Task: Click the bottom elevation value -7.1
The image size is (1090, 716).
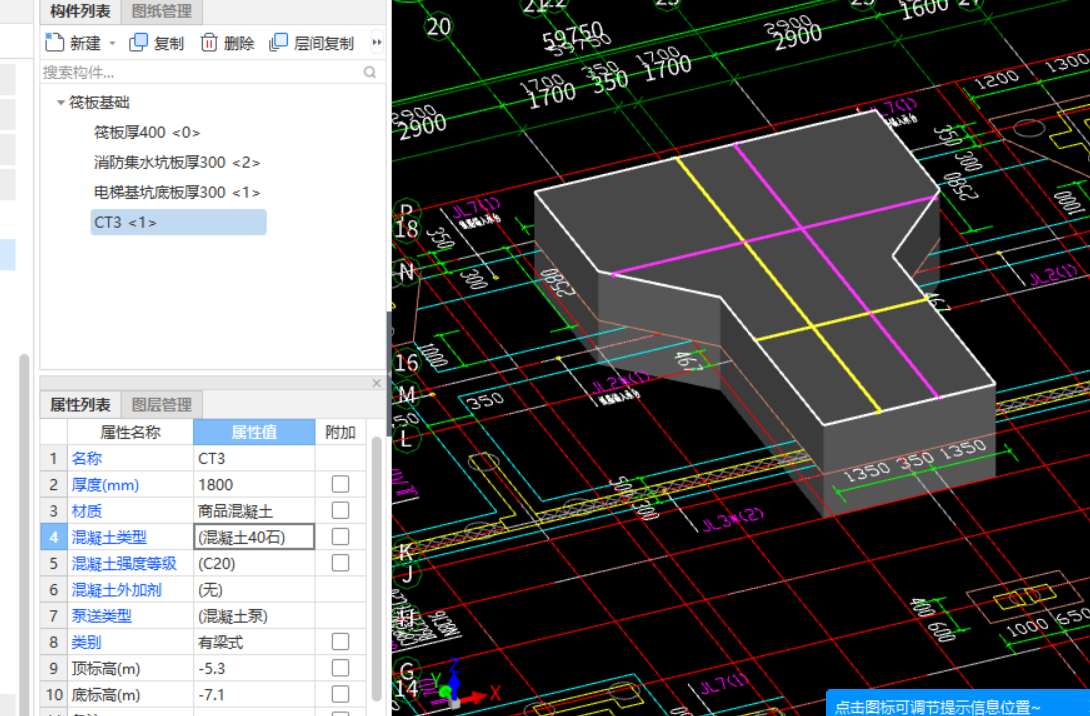Action: (x=254, y=694)
